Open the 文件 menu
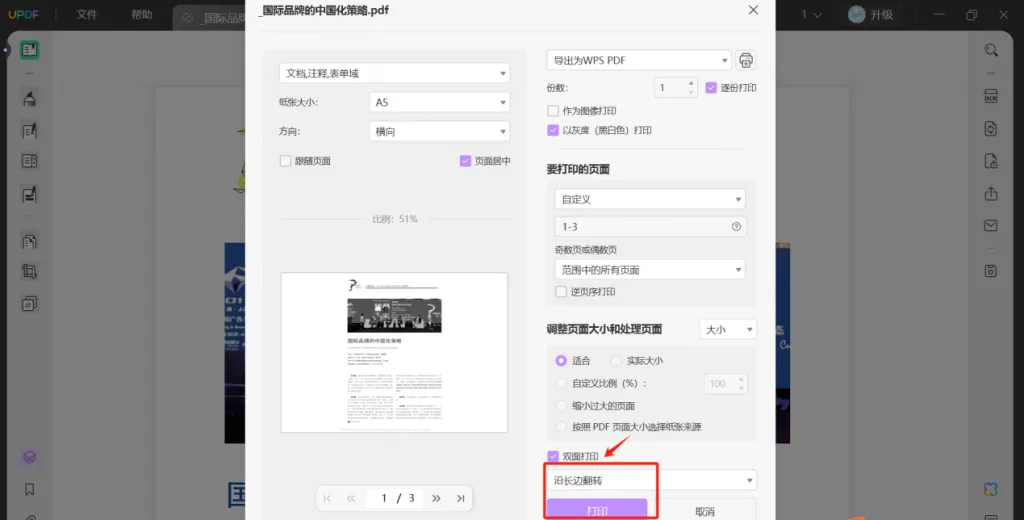This screenshot has width=1024, height=520. click(86, 15)
